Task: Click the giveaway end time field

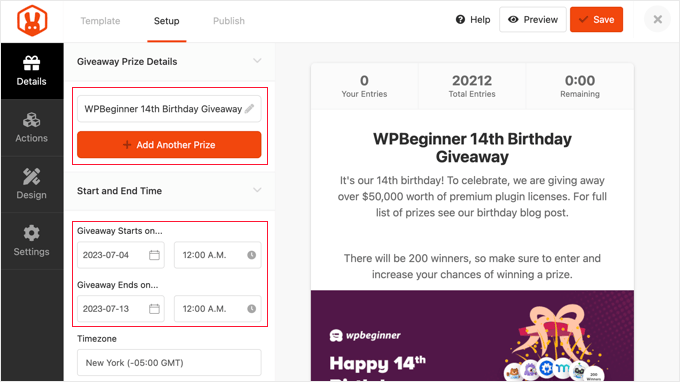Action: click(218, 309)
